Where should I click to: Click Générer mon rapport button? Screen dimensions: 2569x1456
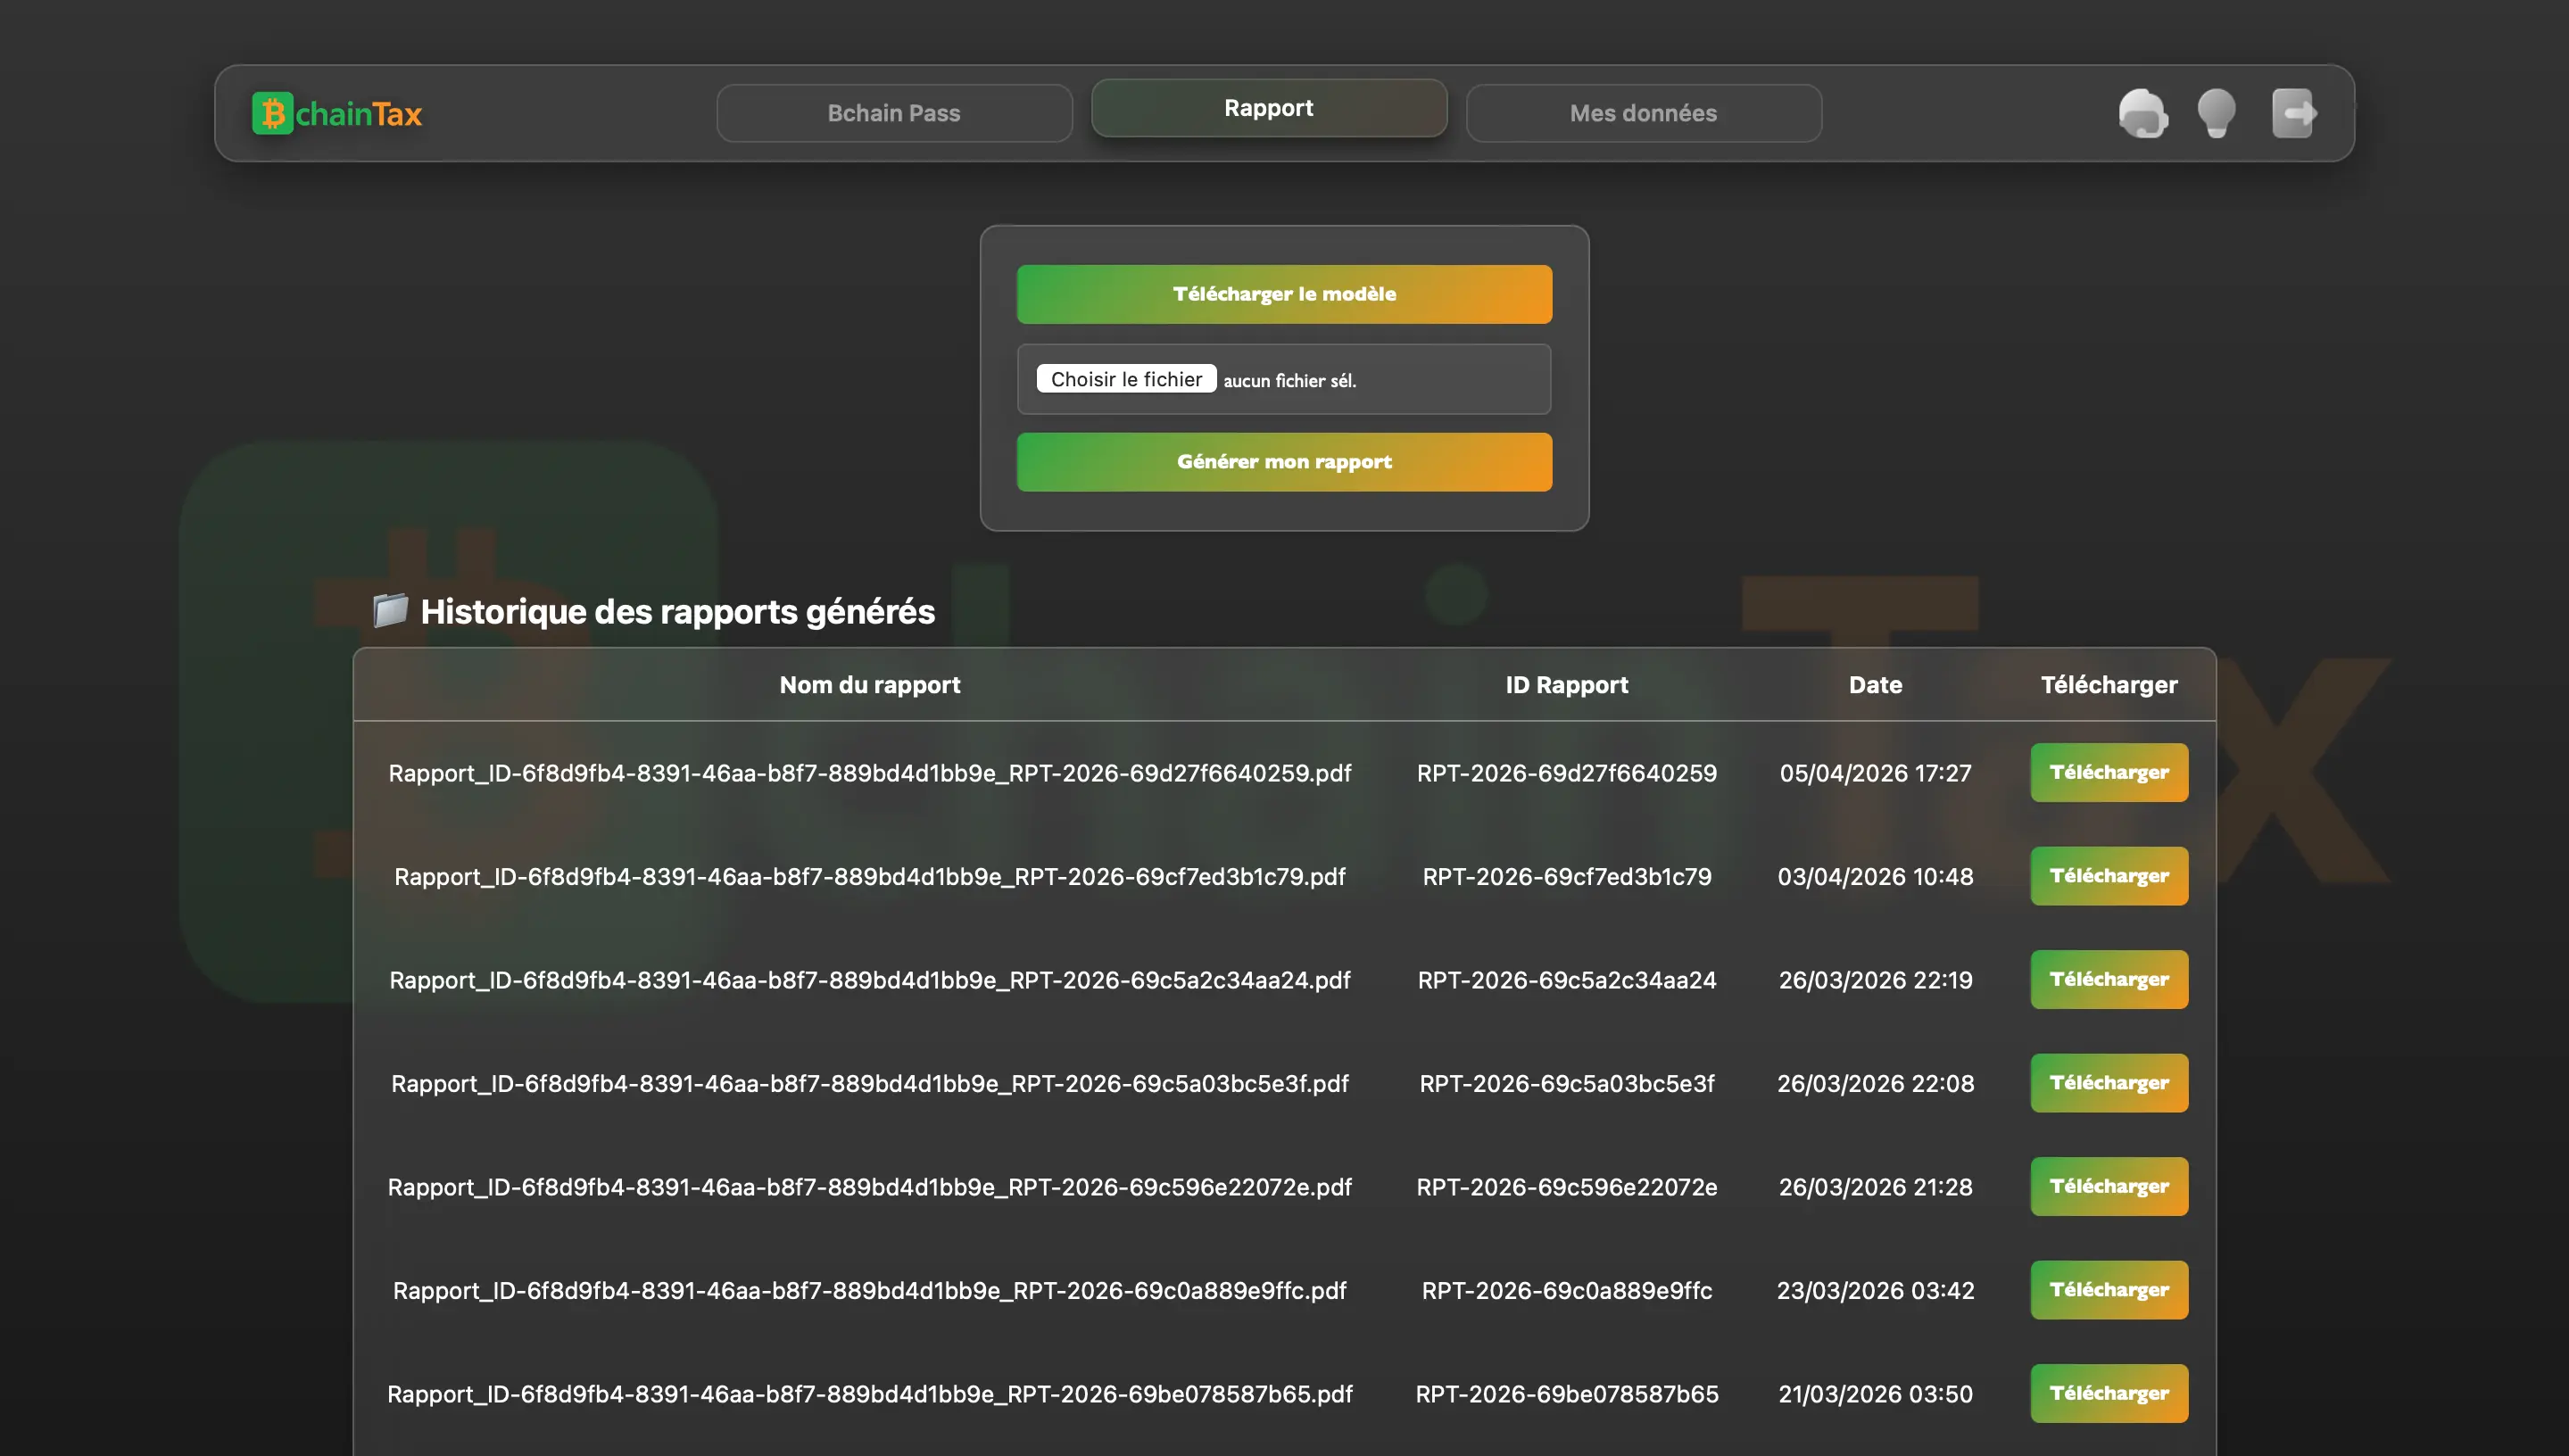pyautogui.click(x=1284, y=462)
